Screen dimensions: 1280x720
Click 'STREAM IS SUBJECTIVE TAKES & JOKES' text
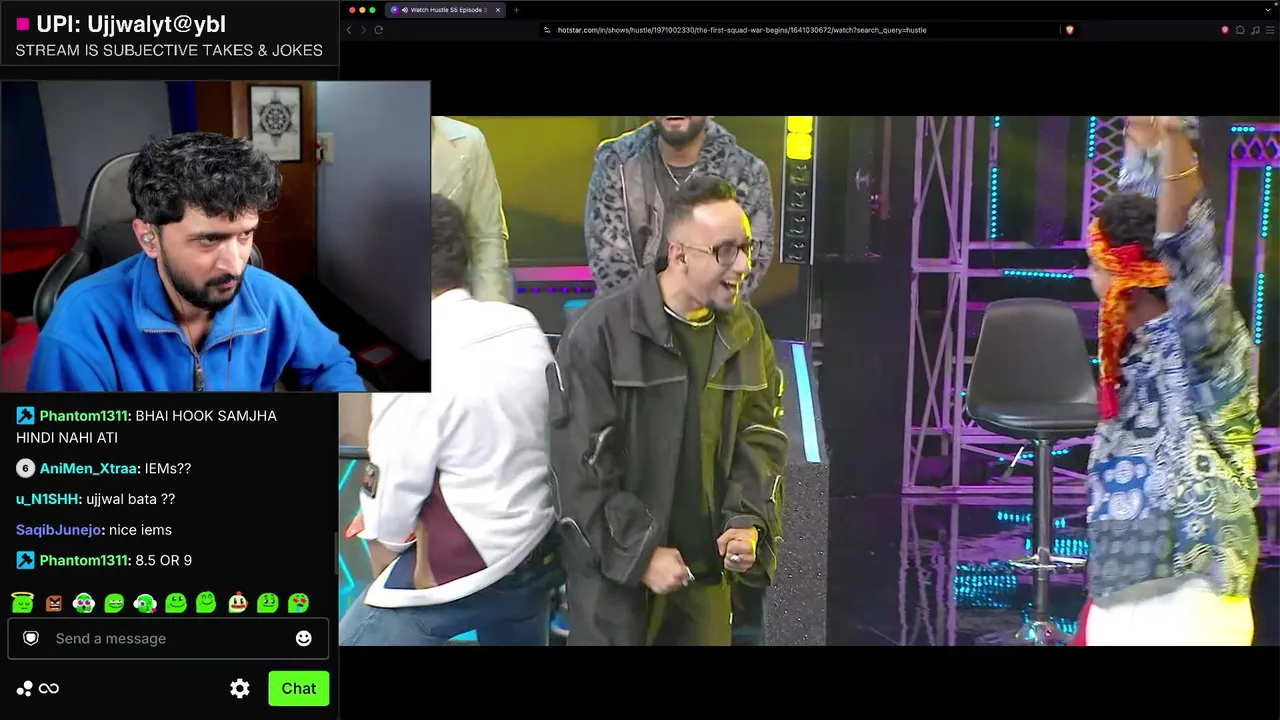(169, 50)
